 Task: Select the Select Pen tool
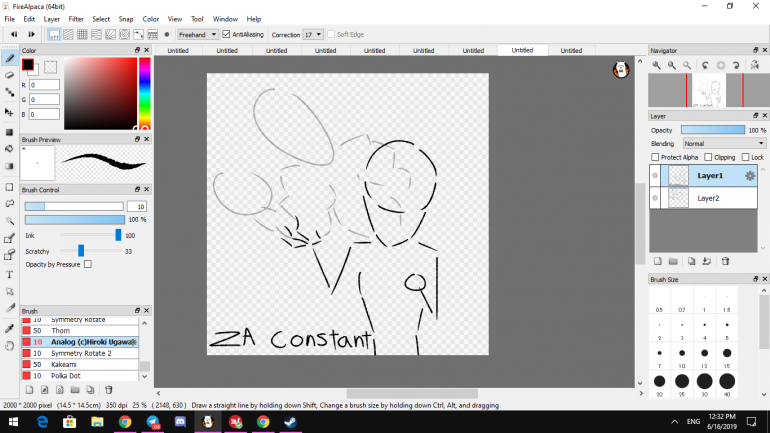[x=9, y=238]
